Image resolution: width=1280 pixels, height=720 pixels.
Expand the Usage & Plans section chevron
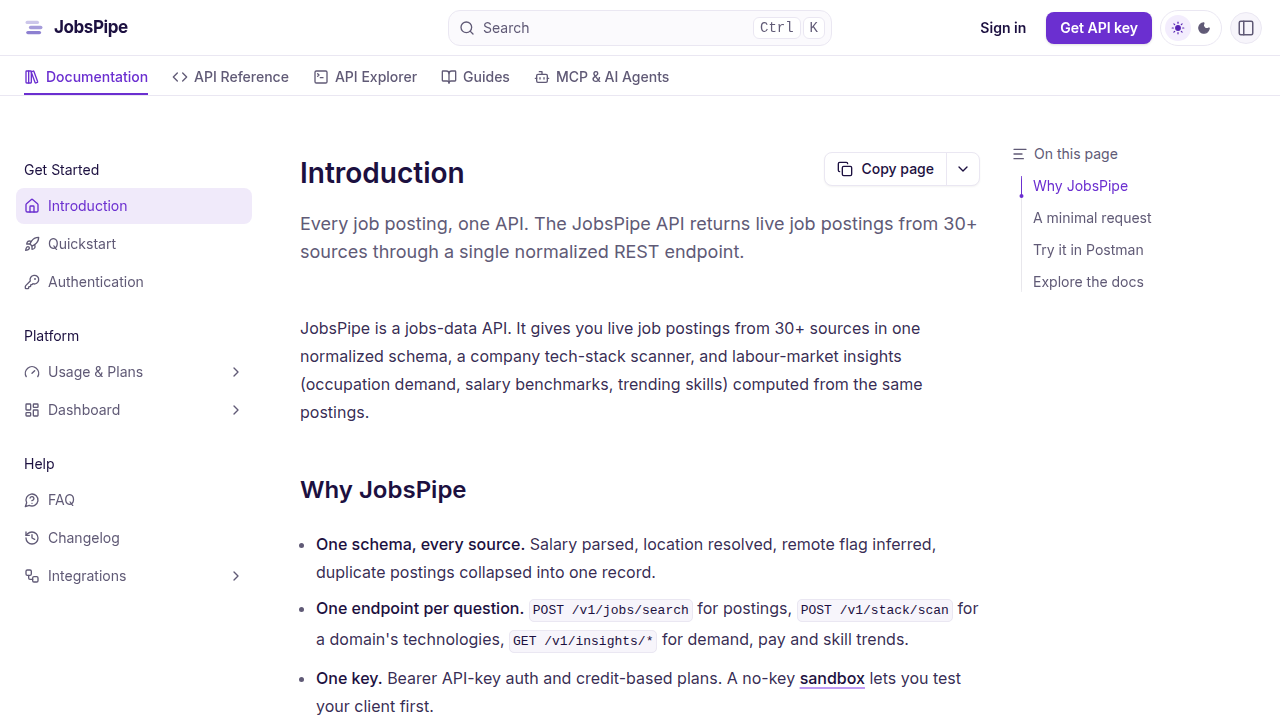(x=236, y=372)
